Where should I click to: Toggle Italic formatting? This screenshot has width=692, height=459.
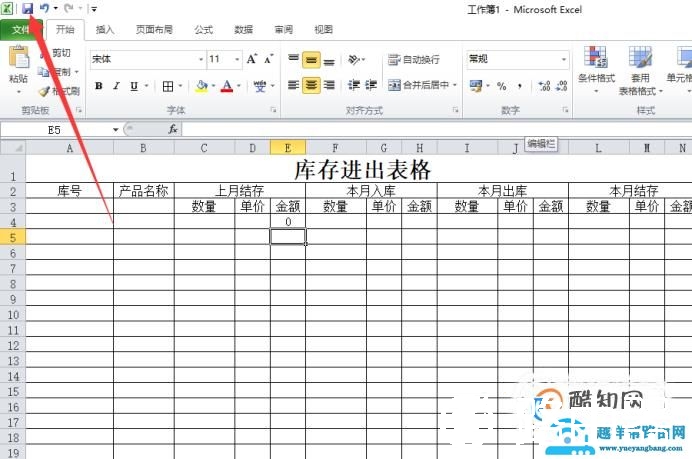tap(117, 86)
